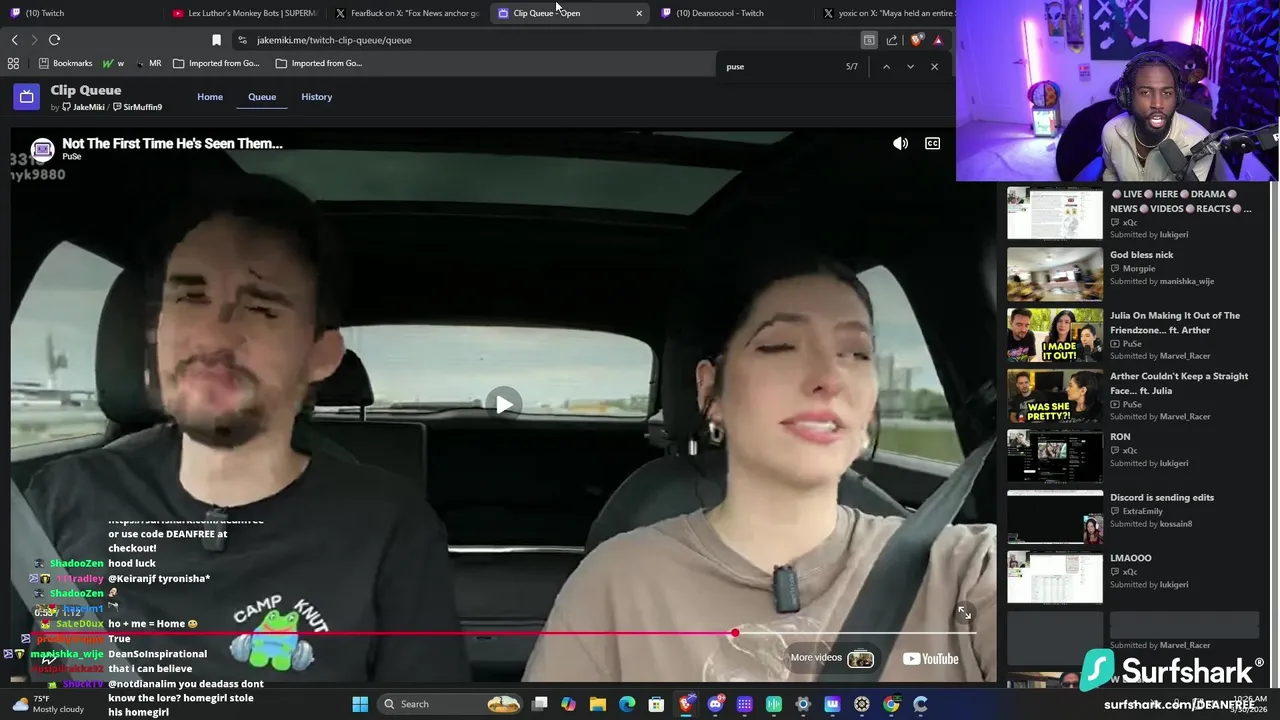Open the Windows Start menu

click(360, 704)
